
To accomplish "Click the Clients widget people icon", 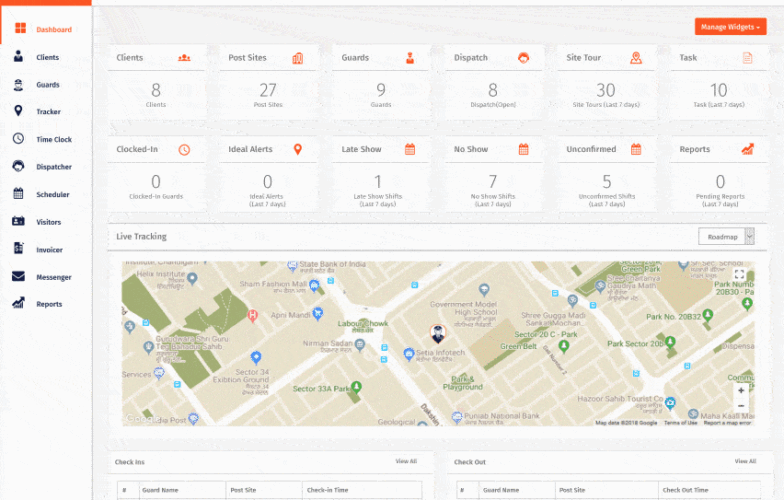I will (x=184, y=58).
